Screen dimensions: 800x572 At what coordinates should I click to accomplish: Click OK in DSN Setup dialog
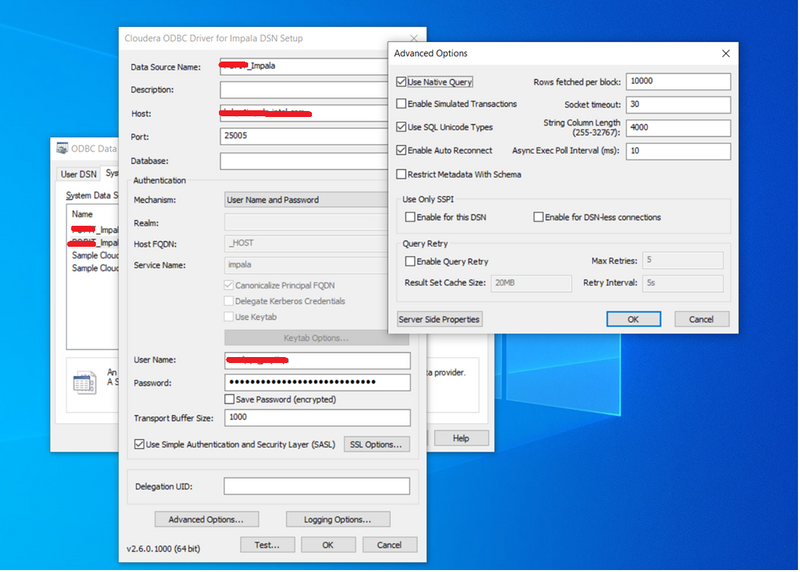pyautogui.click(x=328, y=545)
